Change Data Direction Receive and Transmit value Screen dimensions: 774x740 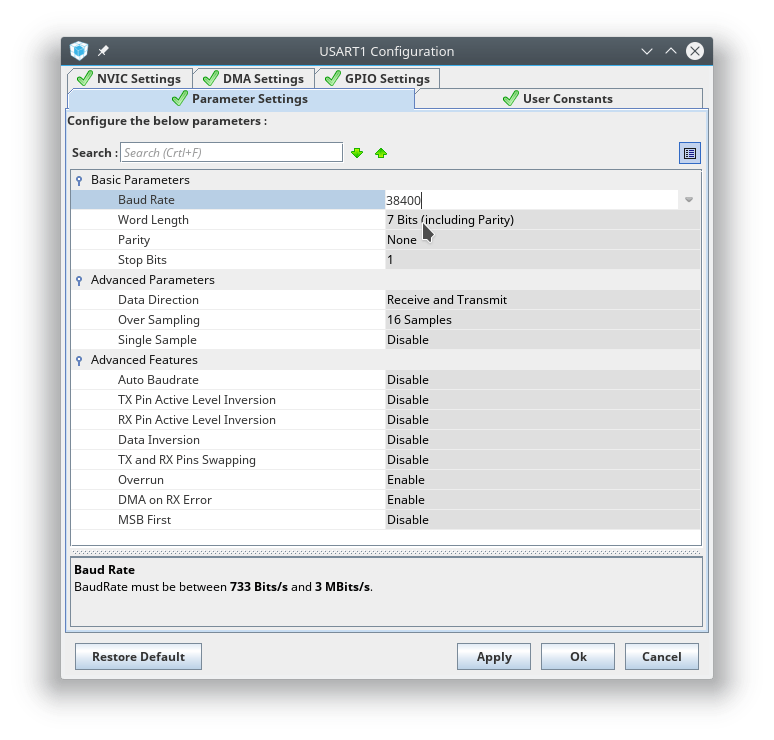[542, 300]
